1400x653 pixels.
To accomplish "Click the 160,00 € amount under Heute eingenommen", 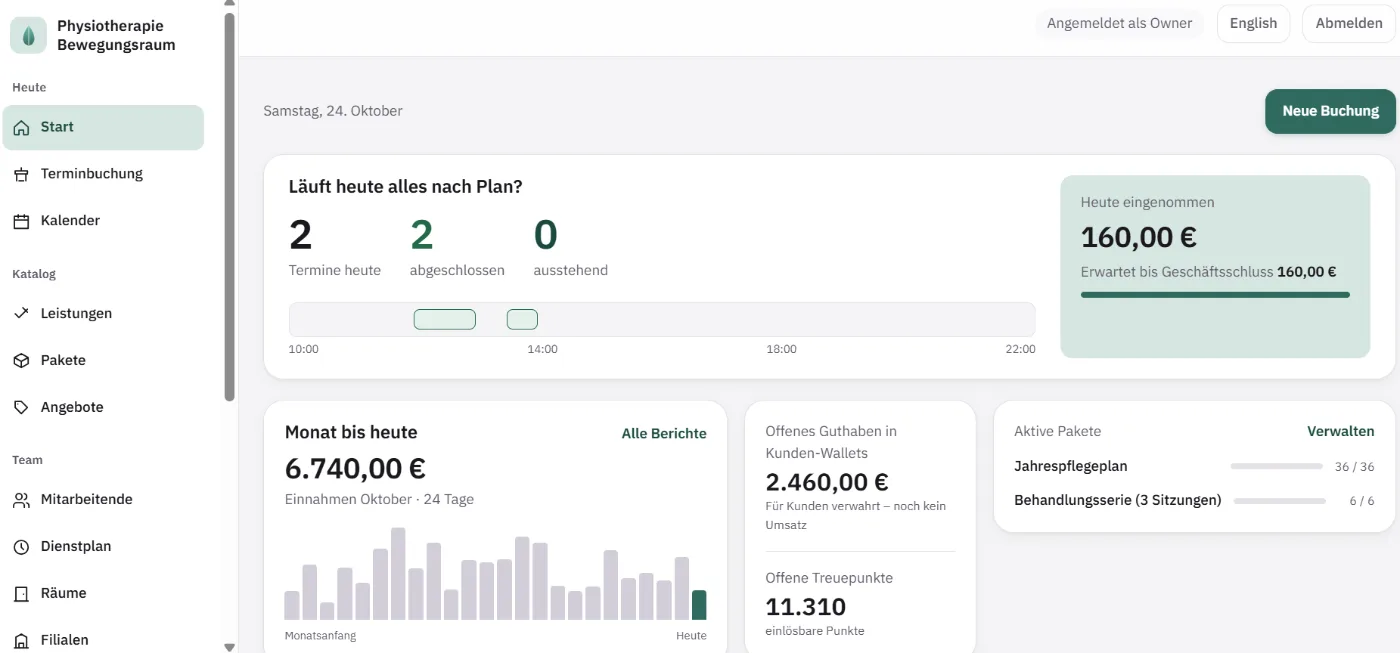I will tap(1139, 237).
